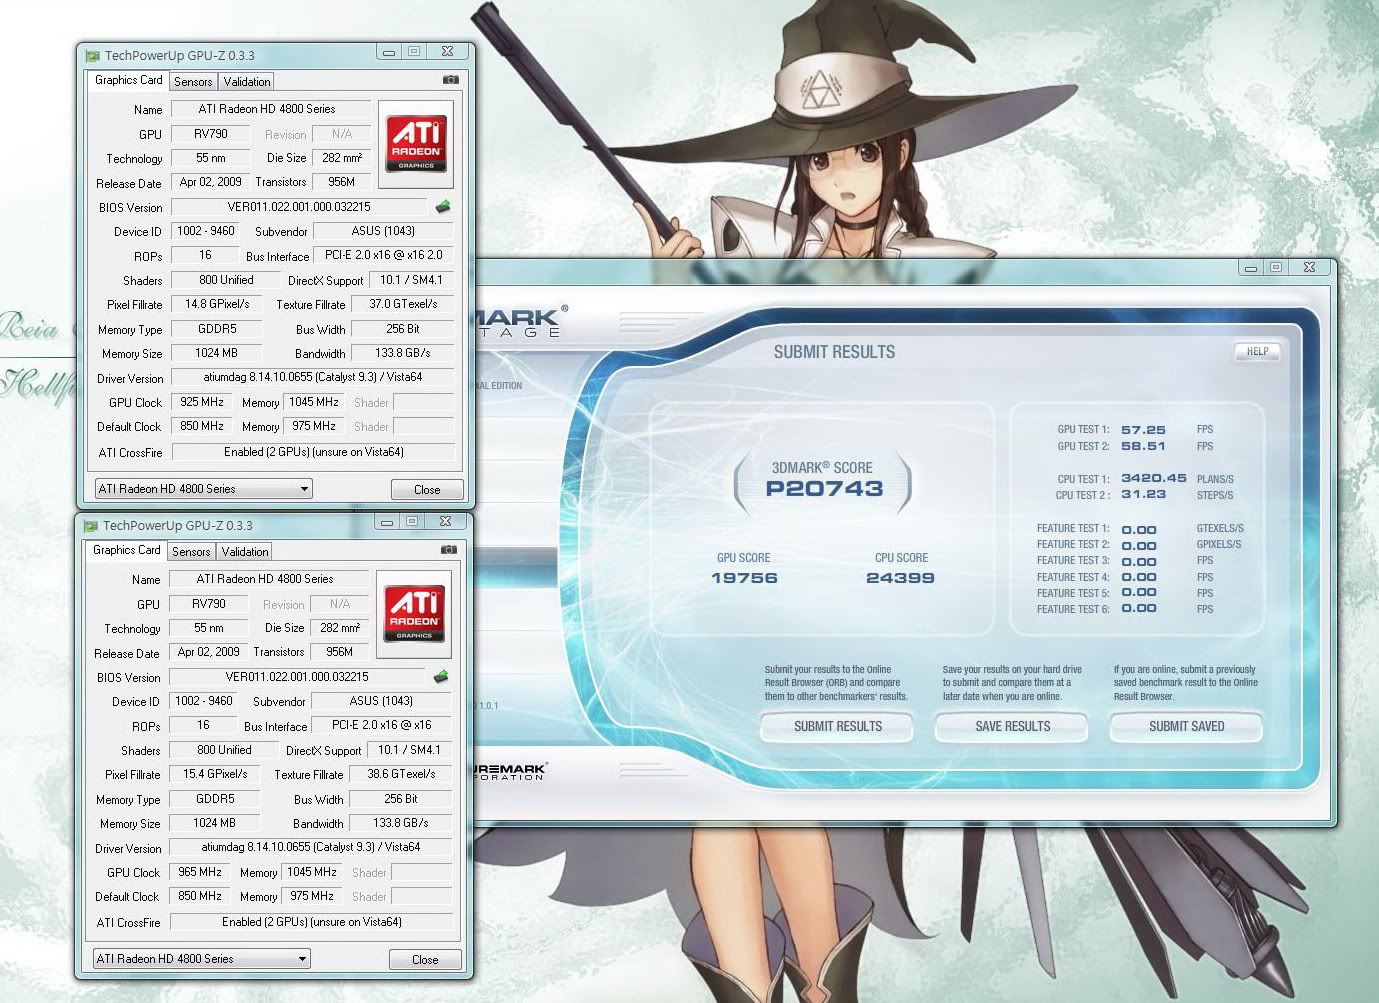Click Pixel Fillrate 15.4 GPixel/s in lower GPU-Z
Image resolution: width=1379 pixels, height=1003 pixels.
click(x=215, y=774)
